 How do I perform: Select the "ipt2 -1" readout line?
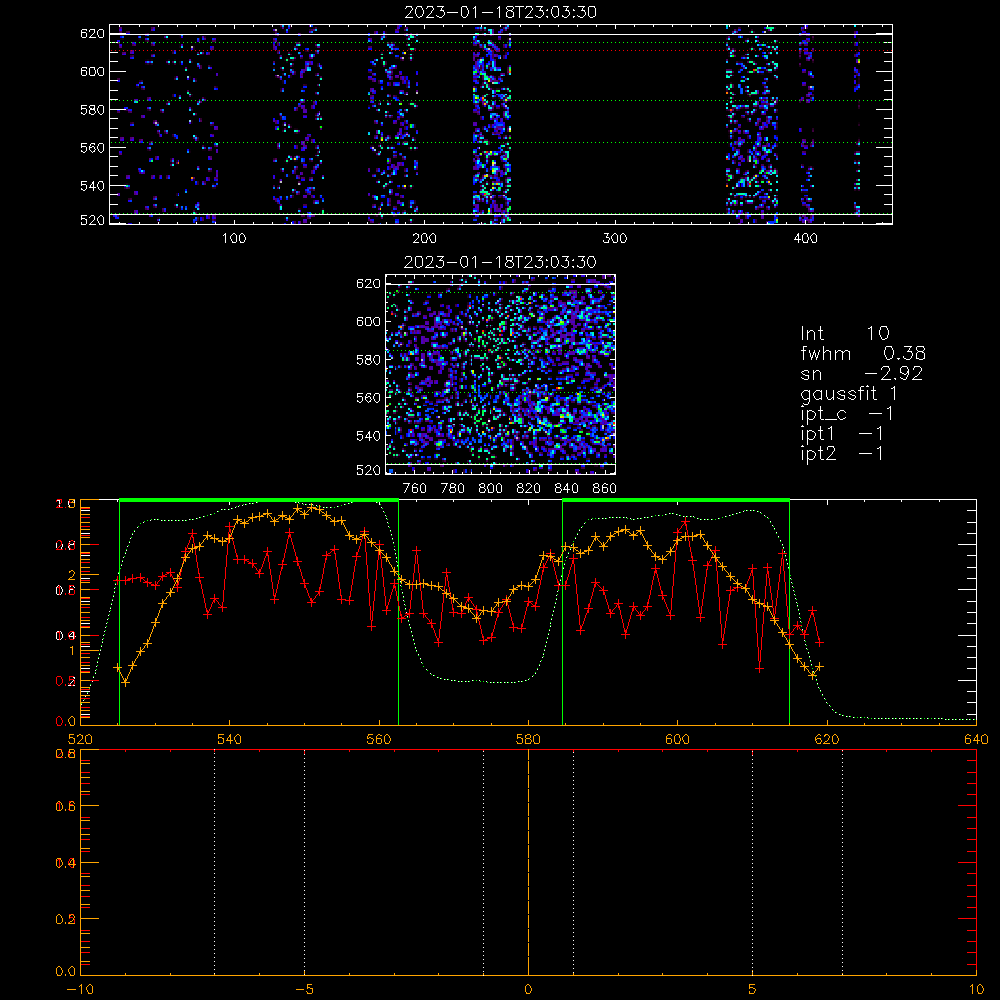(x=842, y=453)
